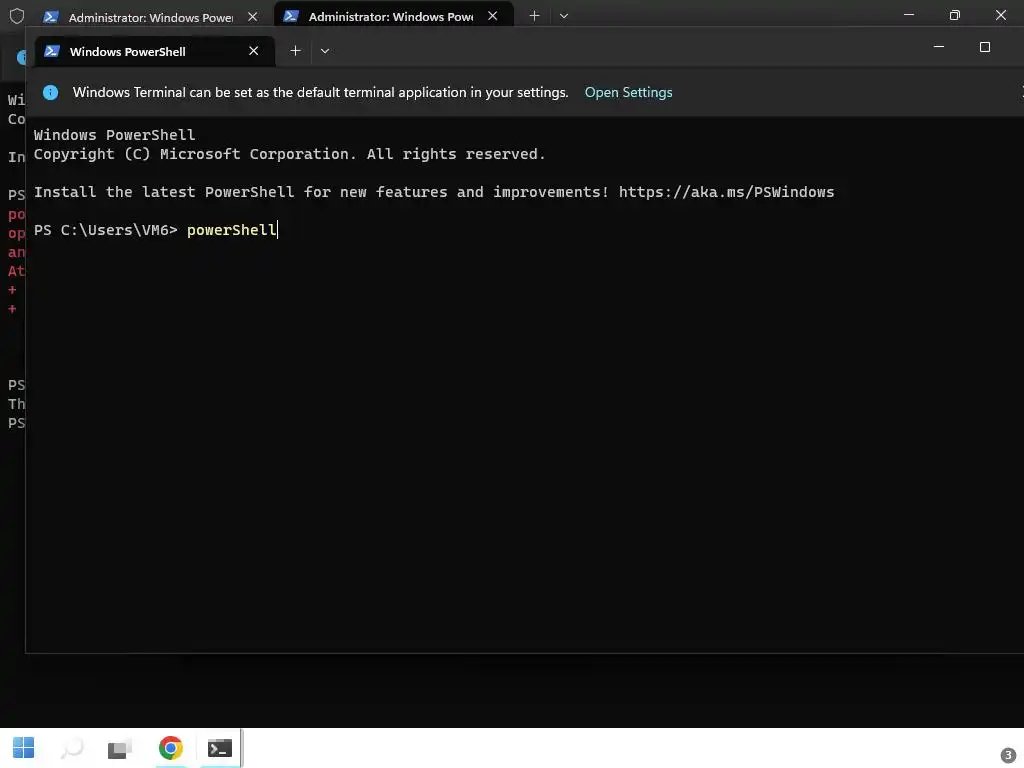Close second Administrator PowerShell tab in back window
This screenshot has height=768, width=1024.
(492, 16)
